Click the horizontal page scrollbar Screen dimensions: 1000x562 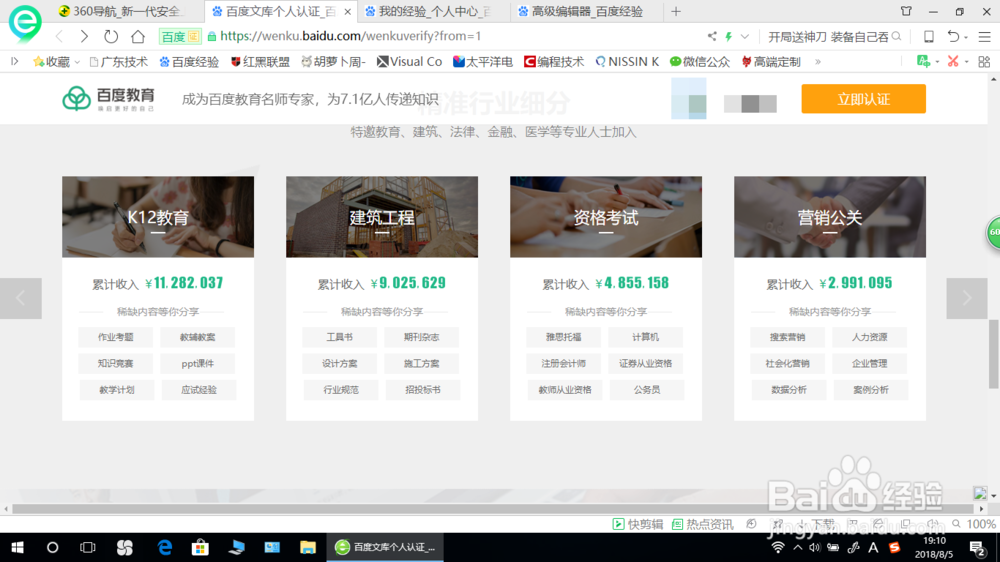click(495, 508)
